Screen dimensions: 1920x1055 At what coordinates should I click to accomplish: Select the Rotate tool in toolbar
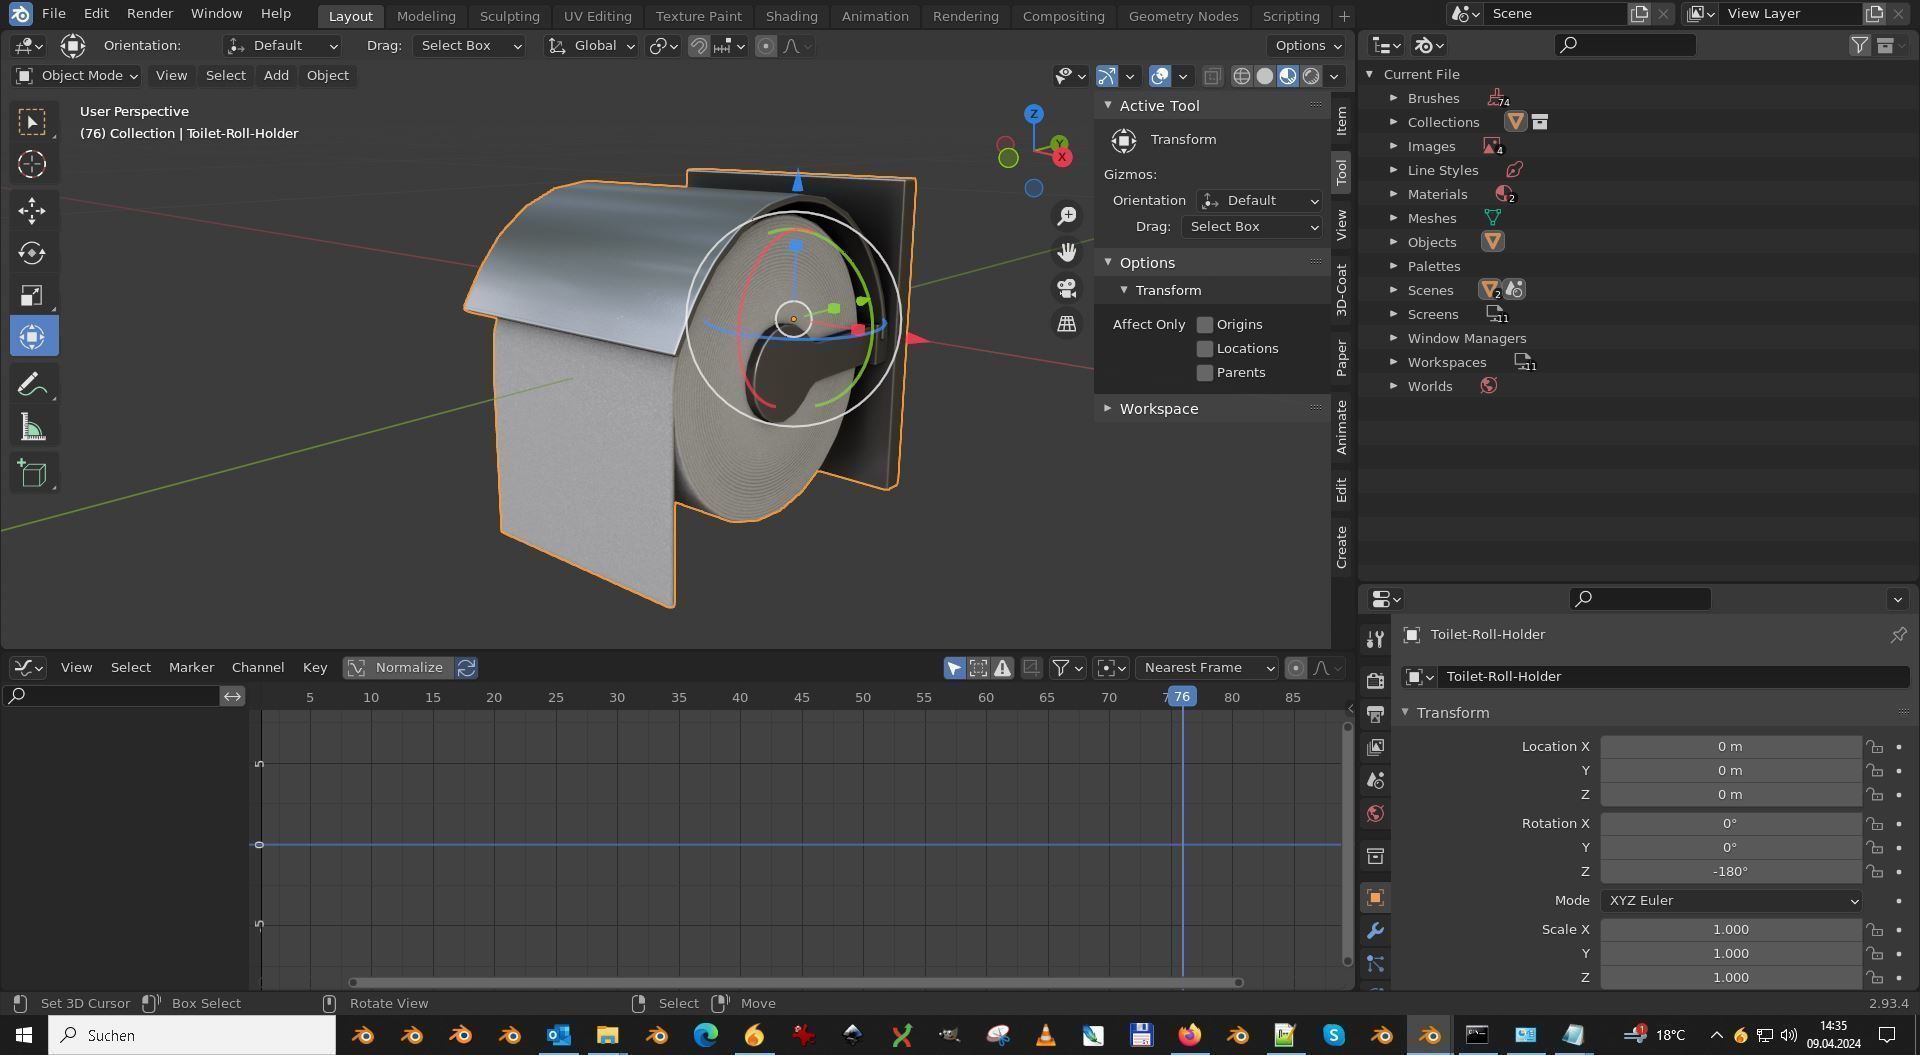pos(32,253)
